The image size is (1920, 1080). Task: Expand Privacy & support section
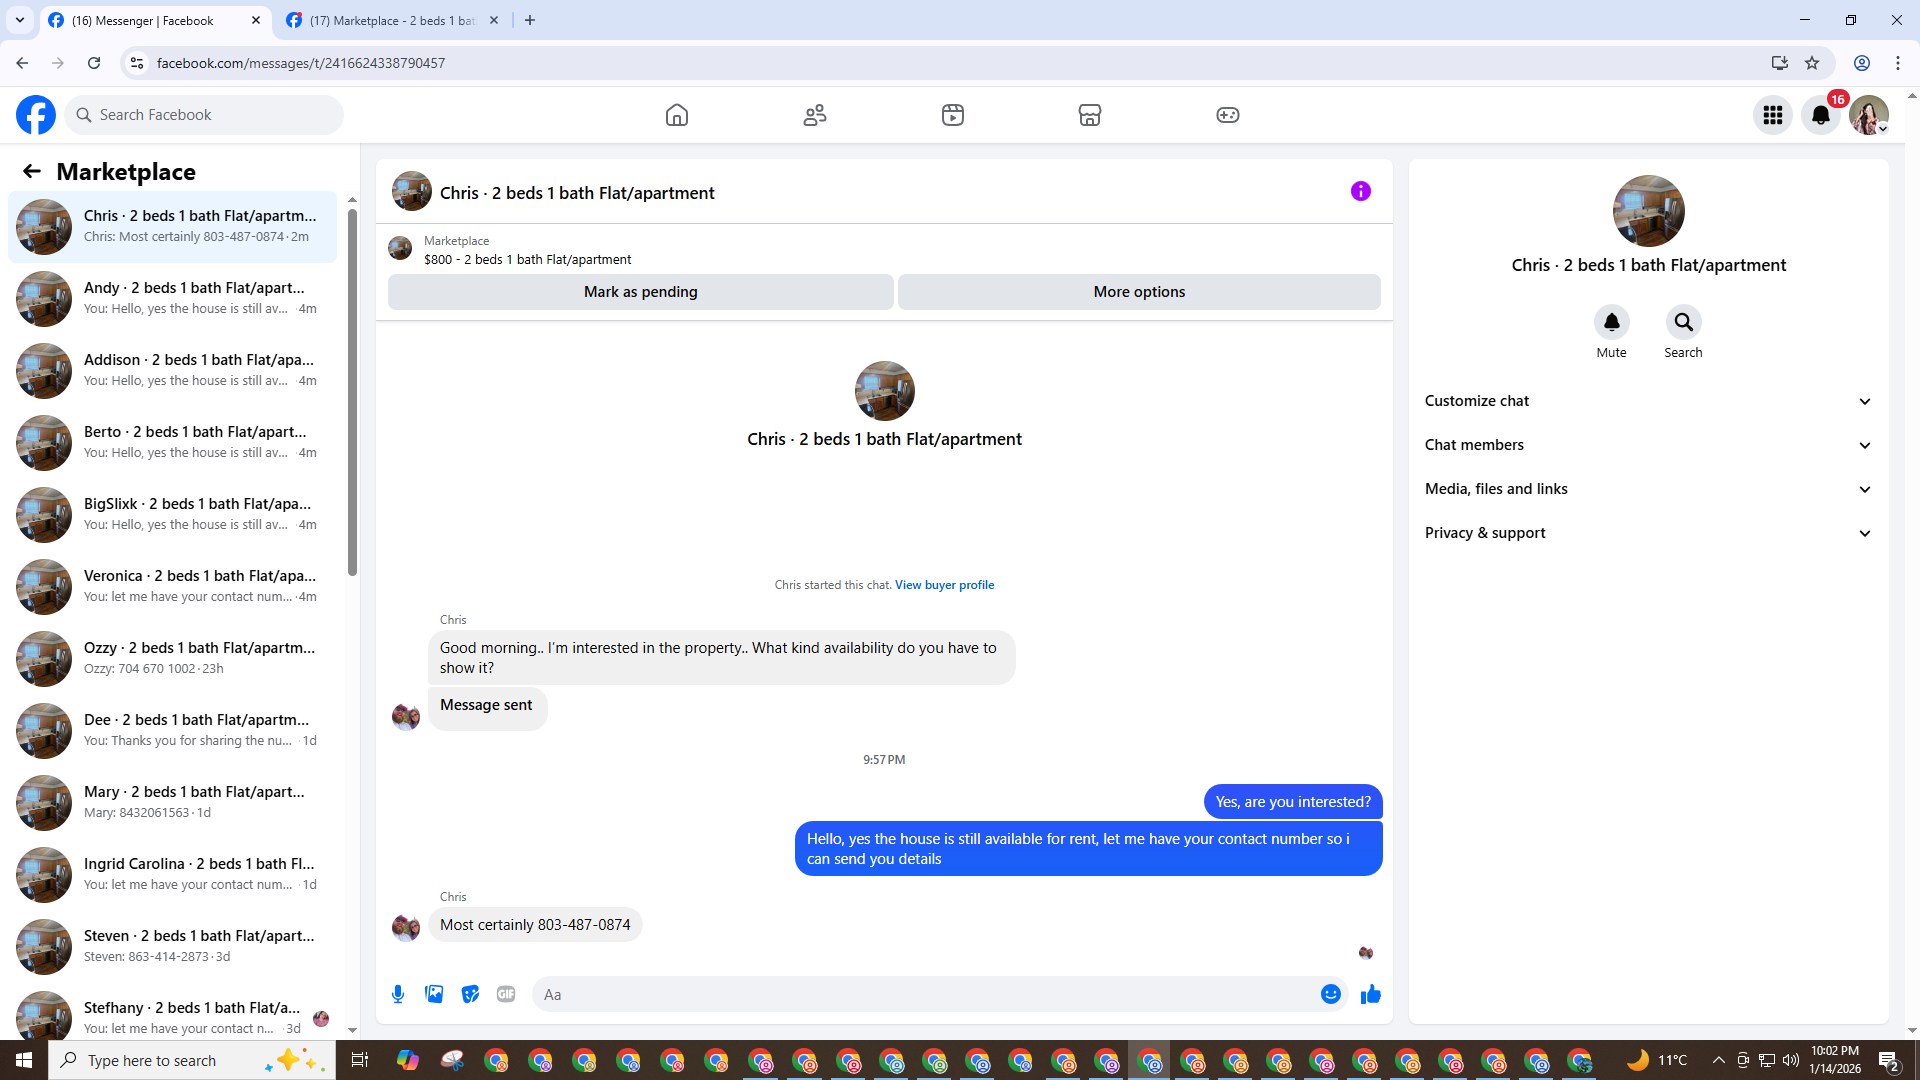(x=1647, y=533)
